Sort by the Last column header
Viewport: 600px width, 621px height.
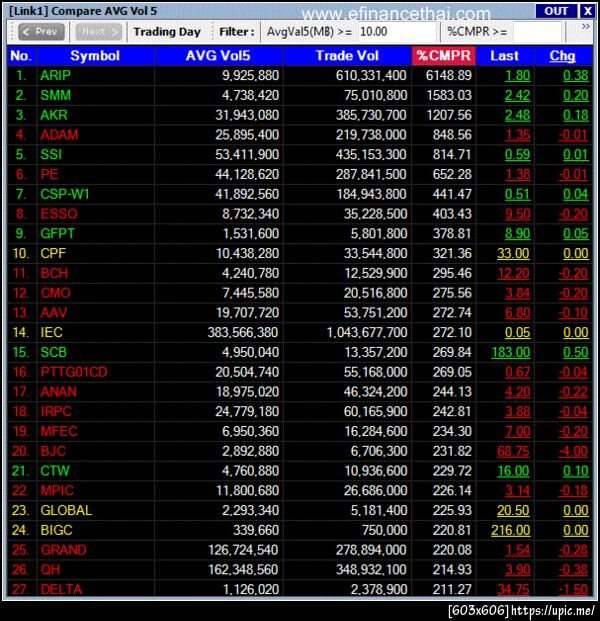[505, 56]
